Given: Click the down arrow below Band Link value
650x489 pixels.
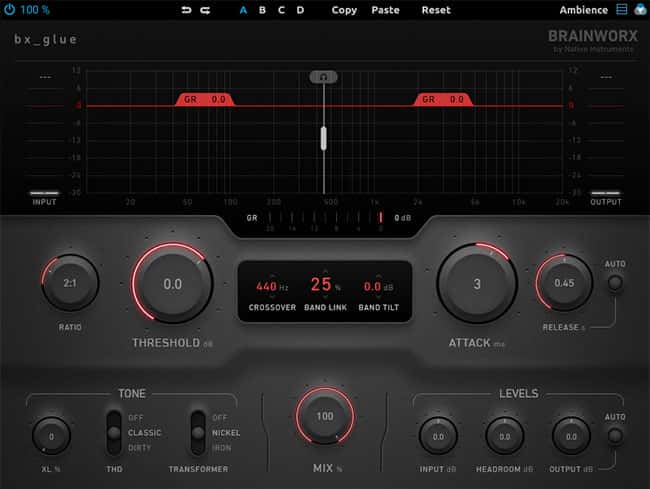Looking at the screenshot, I should pos(325,297).
